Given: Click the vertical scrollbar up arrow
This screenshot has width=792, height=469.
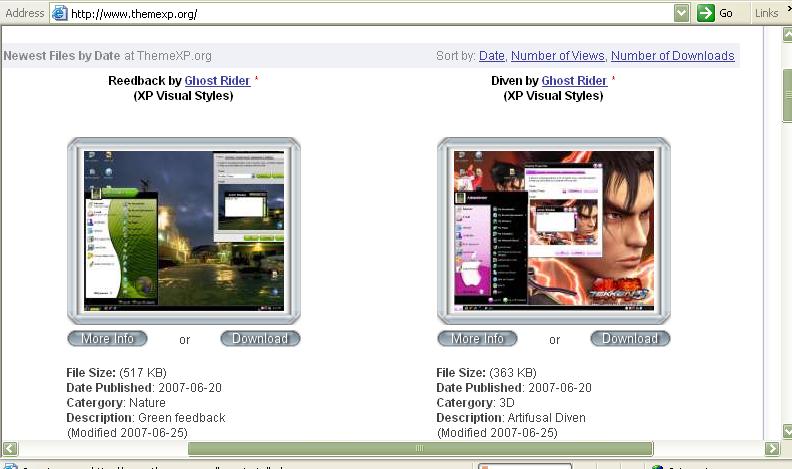Looking at the screenshot, I should (787, 34).
